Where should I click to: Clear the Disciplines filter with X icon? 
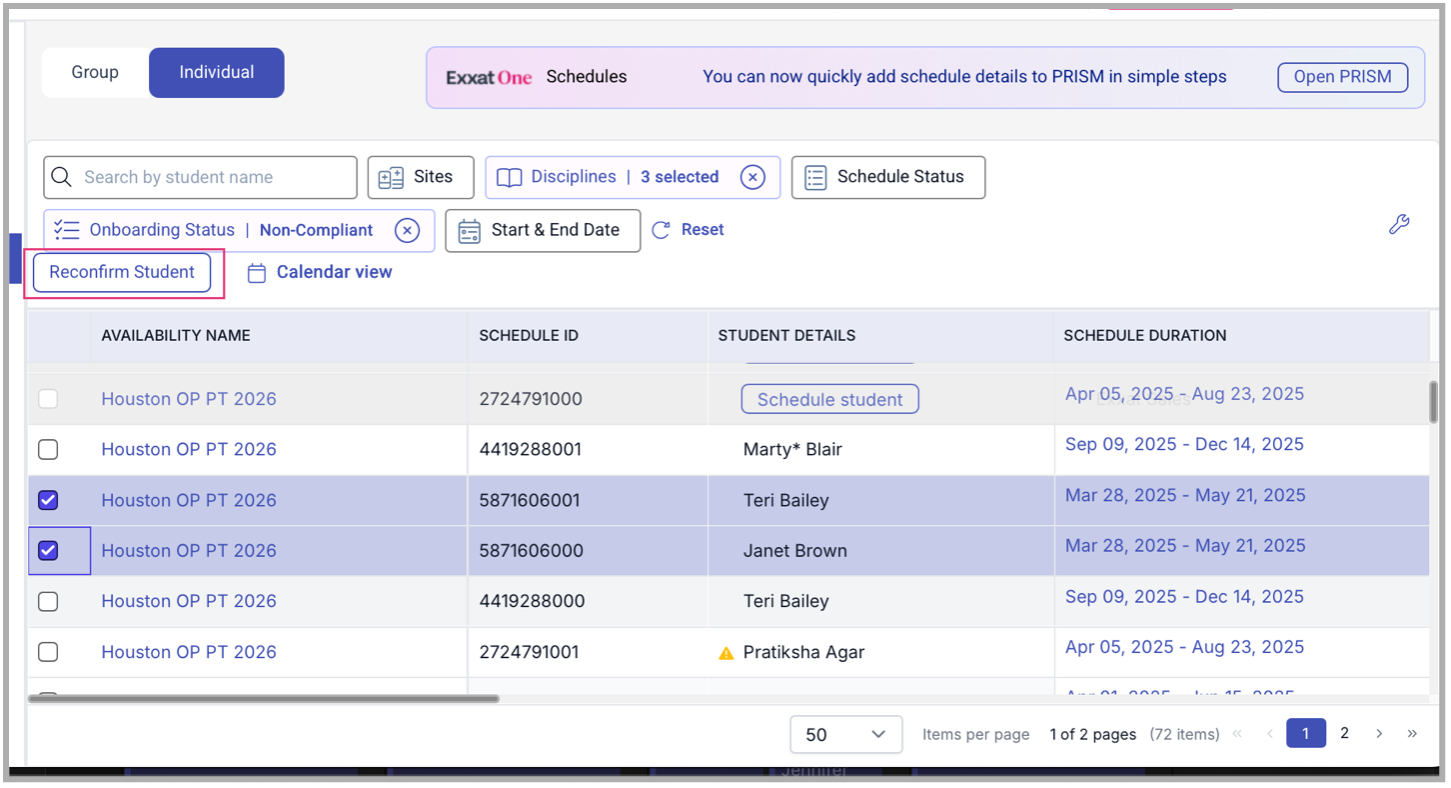[752, 177]
